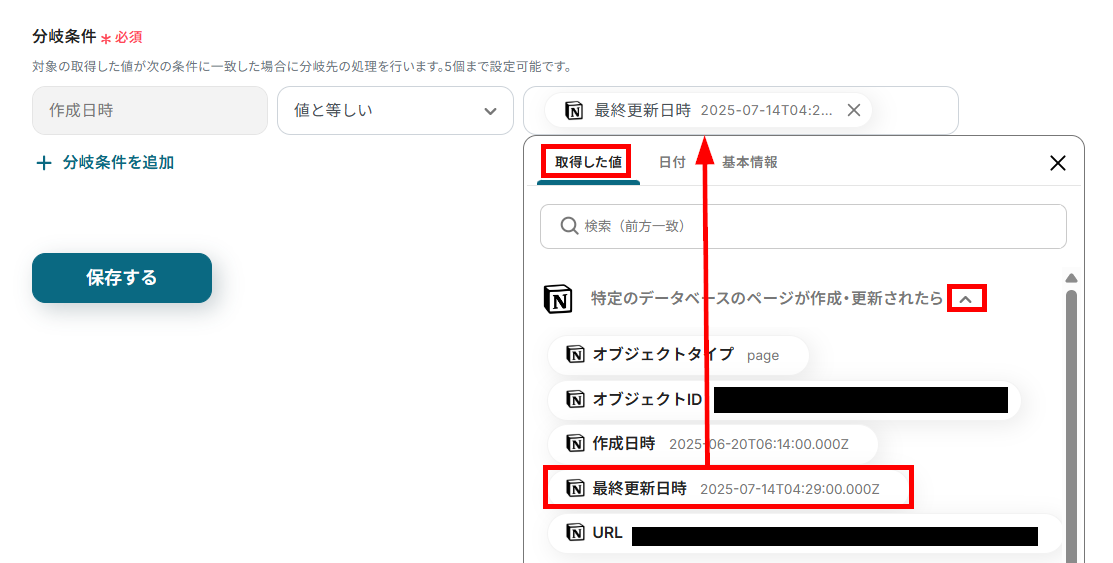Click Notion icon next to URL
Image resolution: width=1113 pixels, height=563 pixels.
click(575, 532)
